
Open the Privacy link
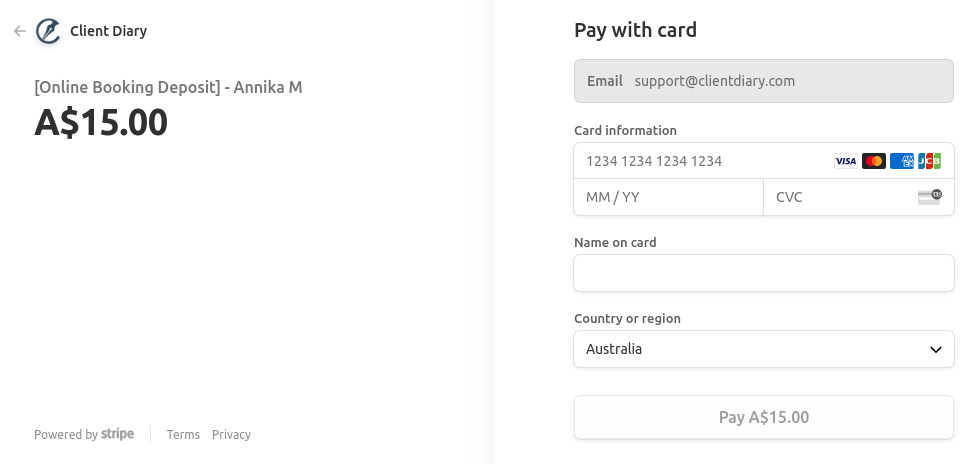pos(231,434)
